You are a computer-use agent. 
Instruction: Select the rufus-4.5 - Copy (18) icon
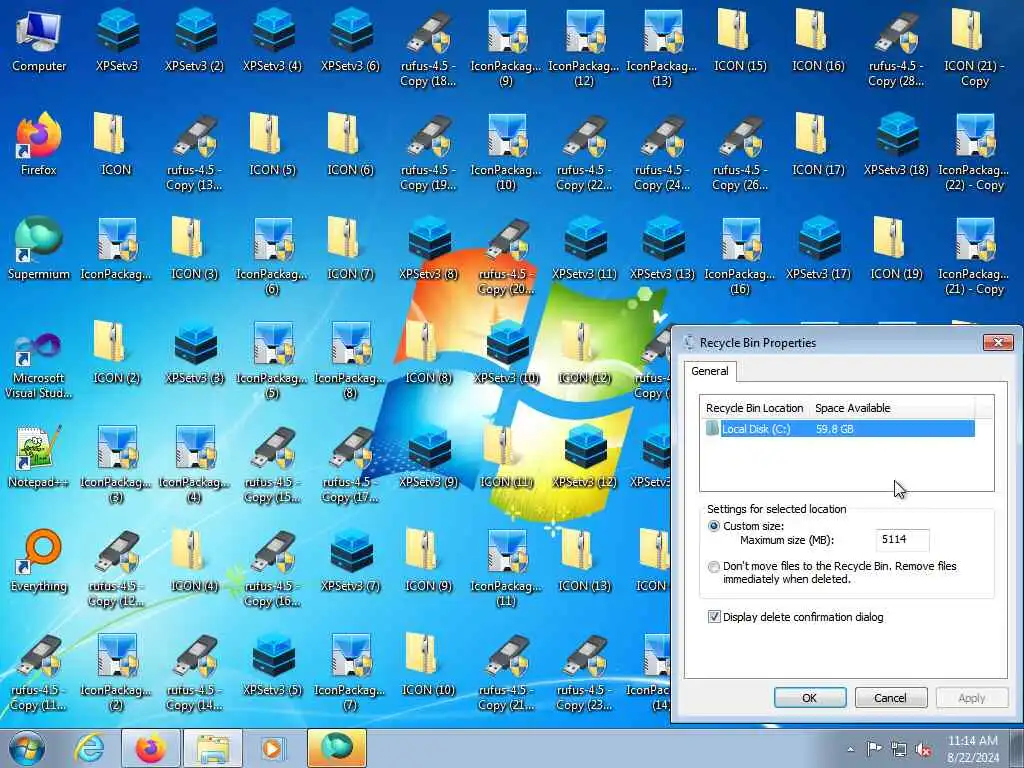click(428, 48)
